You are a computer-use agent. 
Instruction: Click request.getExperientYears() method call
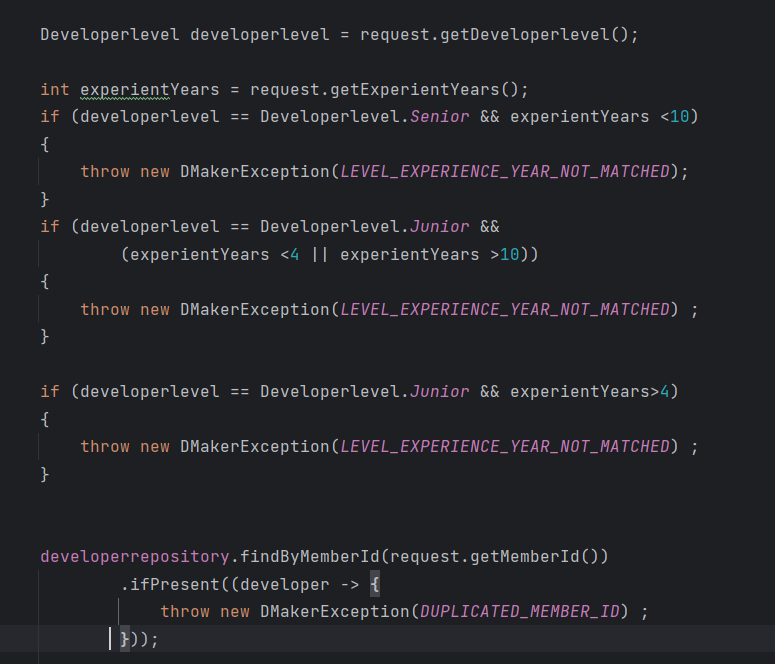(384, 89)
